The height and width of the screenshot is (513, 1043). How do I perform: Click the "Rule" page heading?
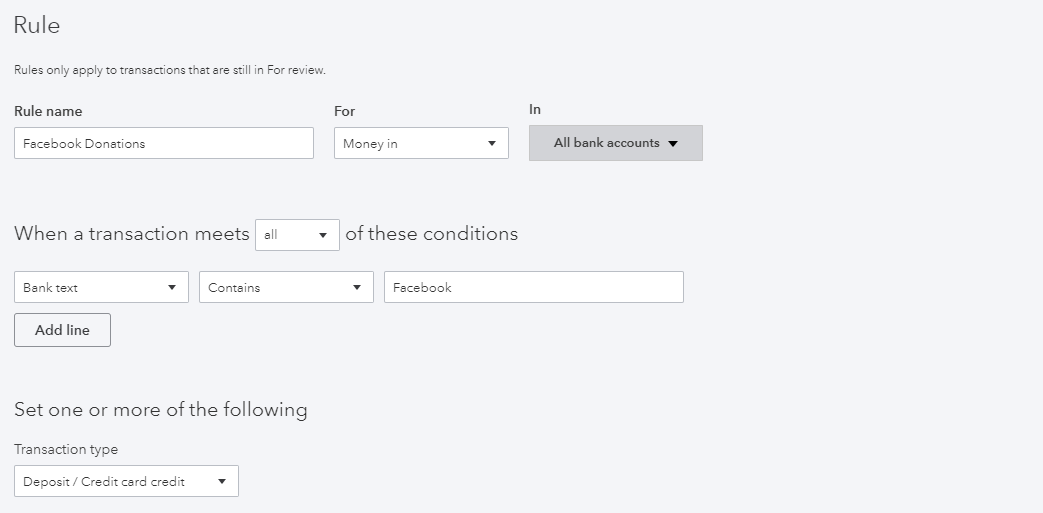click(x=37, y=26)
